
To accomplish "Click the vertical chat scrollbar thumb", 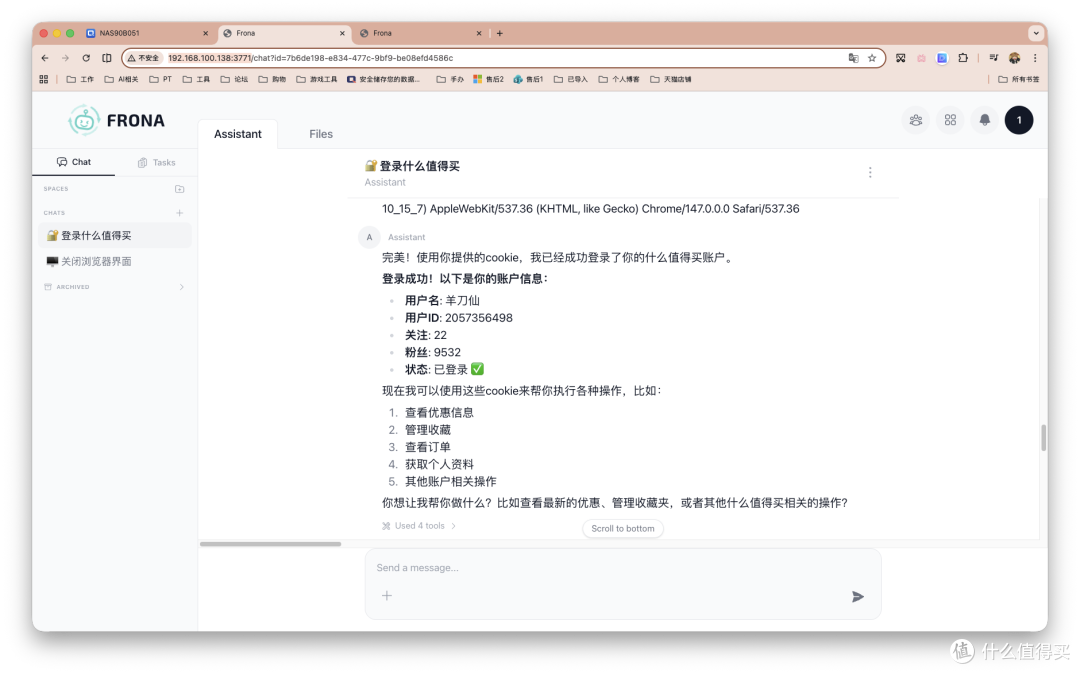I will (1043, 438).
